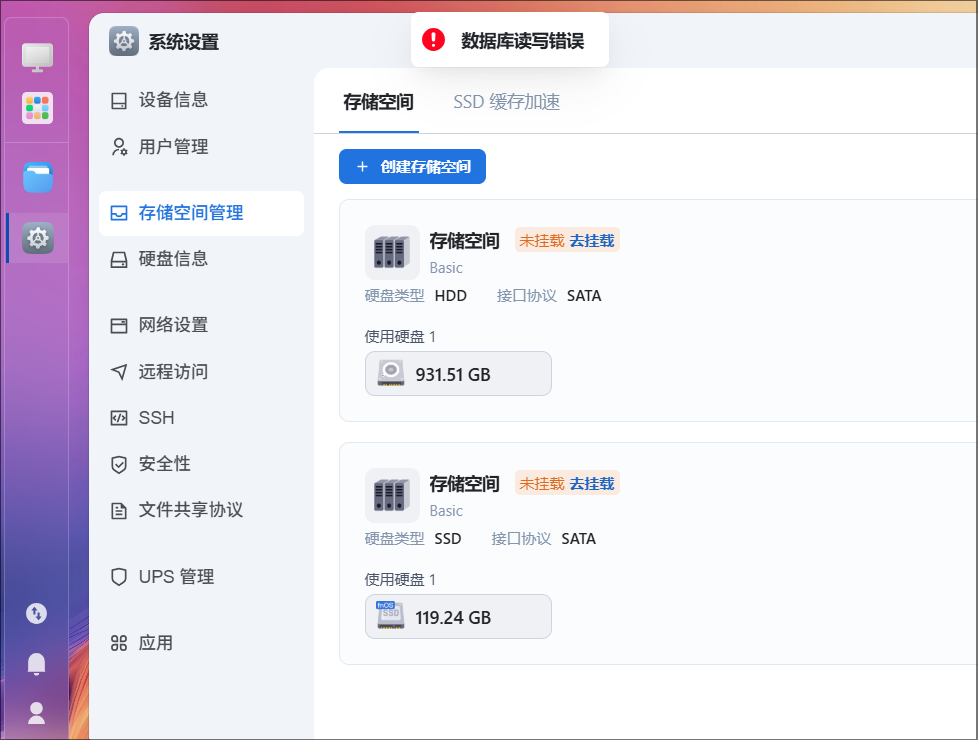The height and width of the screenshot is (740, 978).
Task: Click the 用户管理 person icon
Action: click(x=119, y=147)
